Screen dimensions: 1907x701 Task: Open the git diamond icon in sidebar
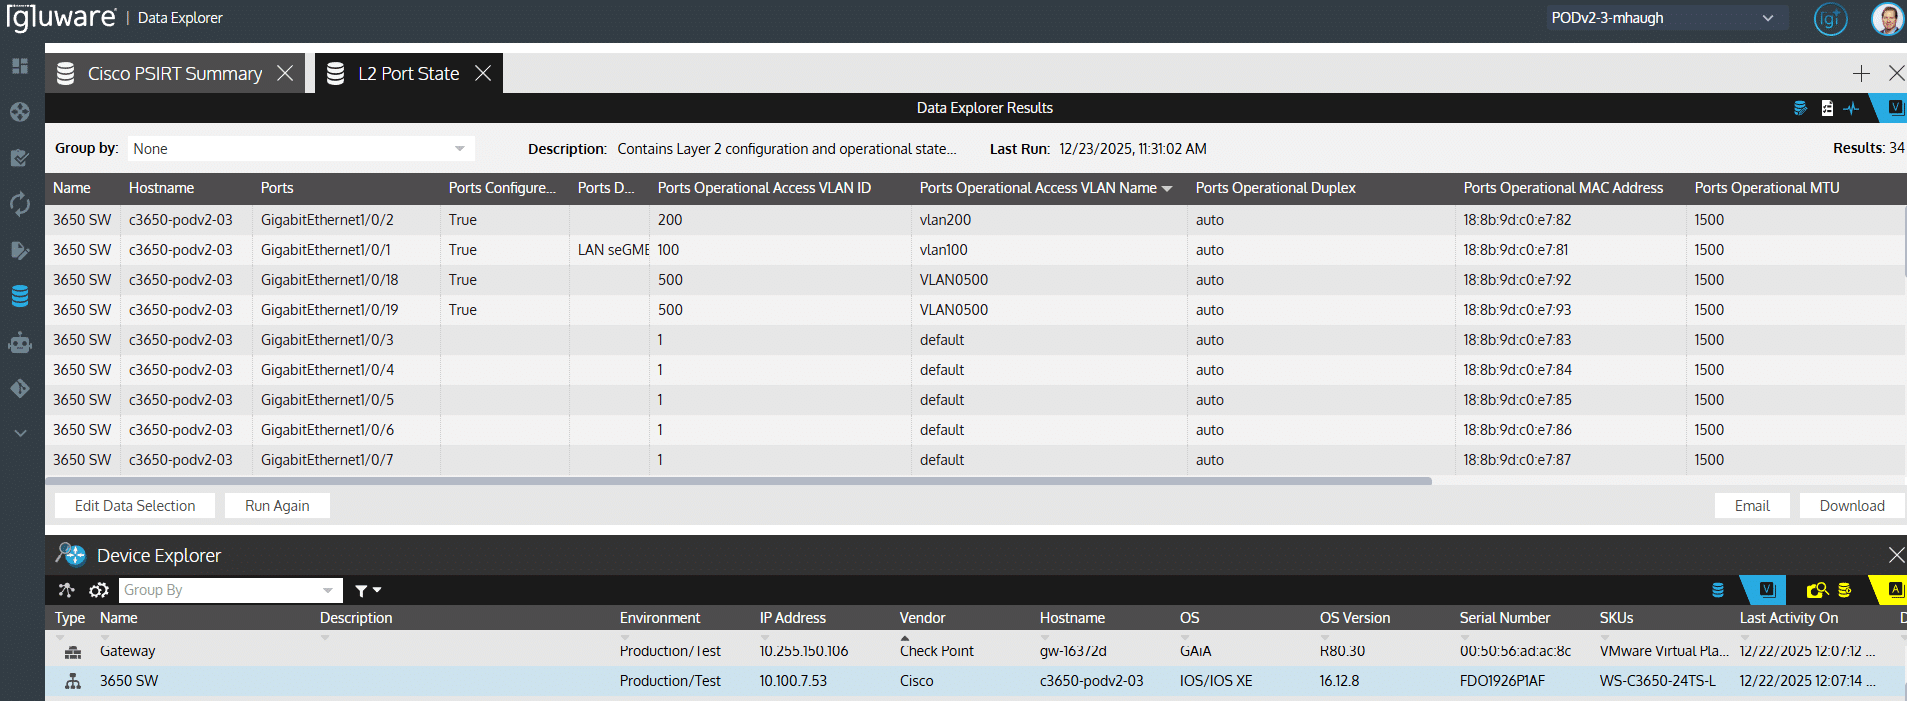(x=20, y=388)
